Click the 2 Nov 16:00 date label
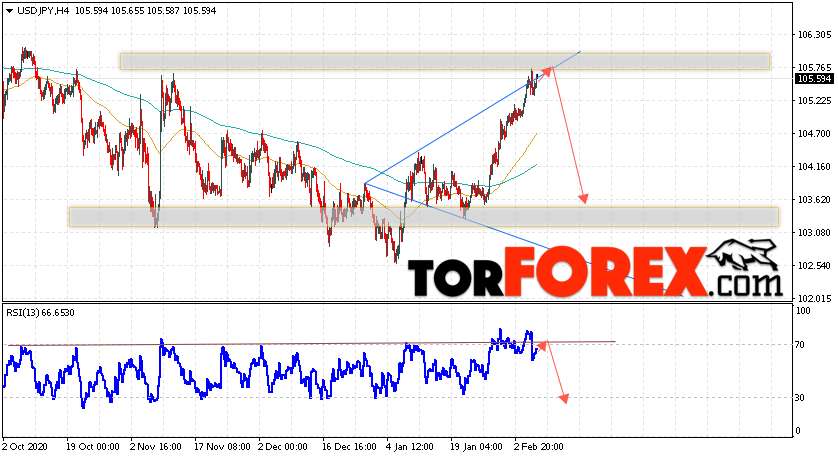 (156, 447)
